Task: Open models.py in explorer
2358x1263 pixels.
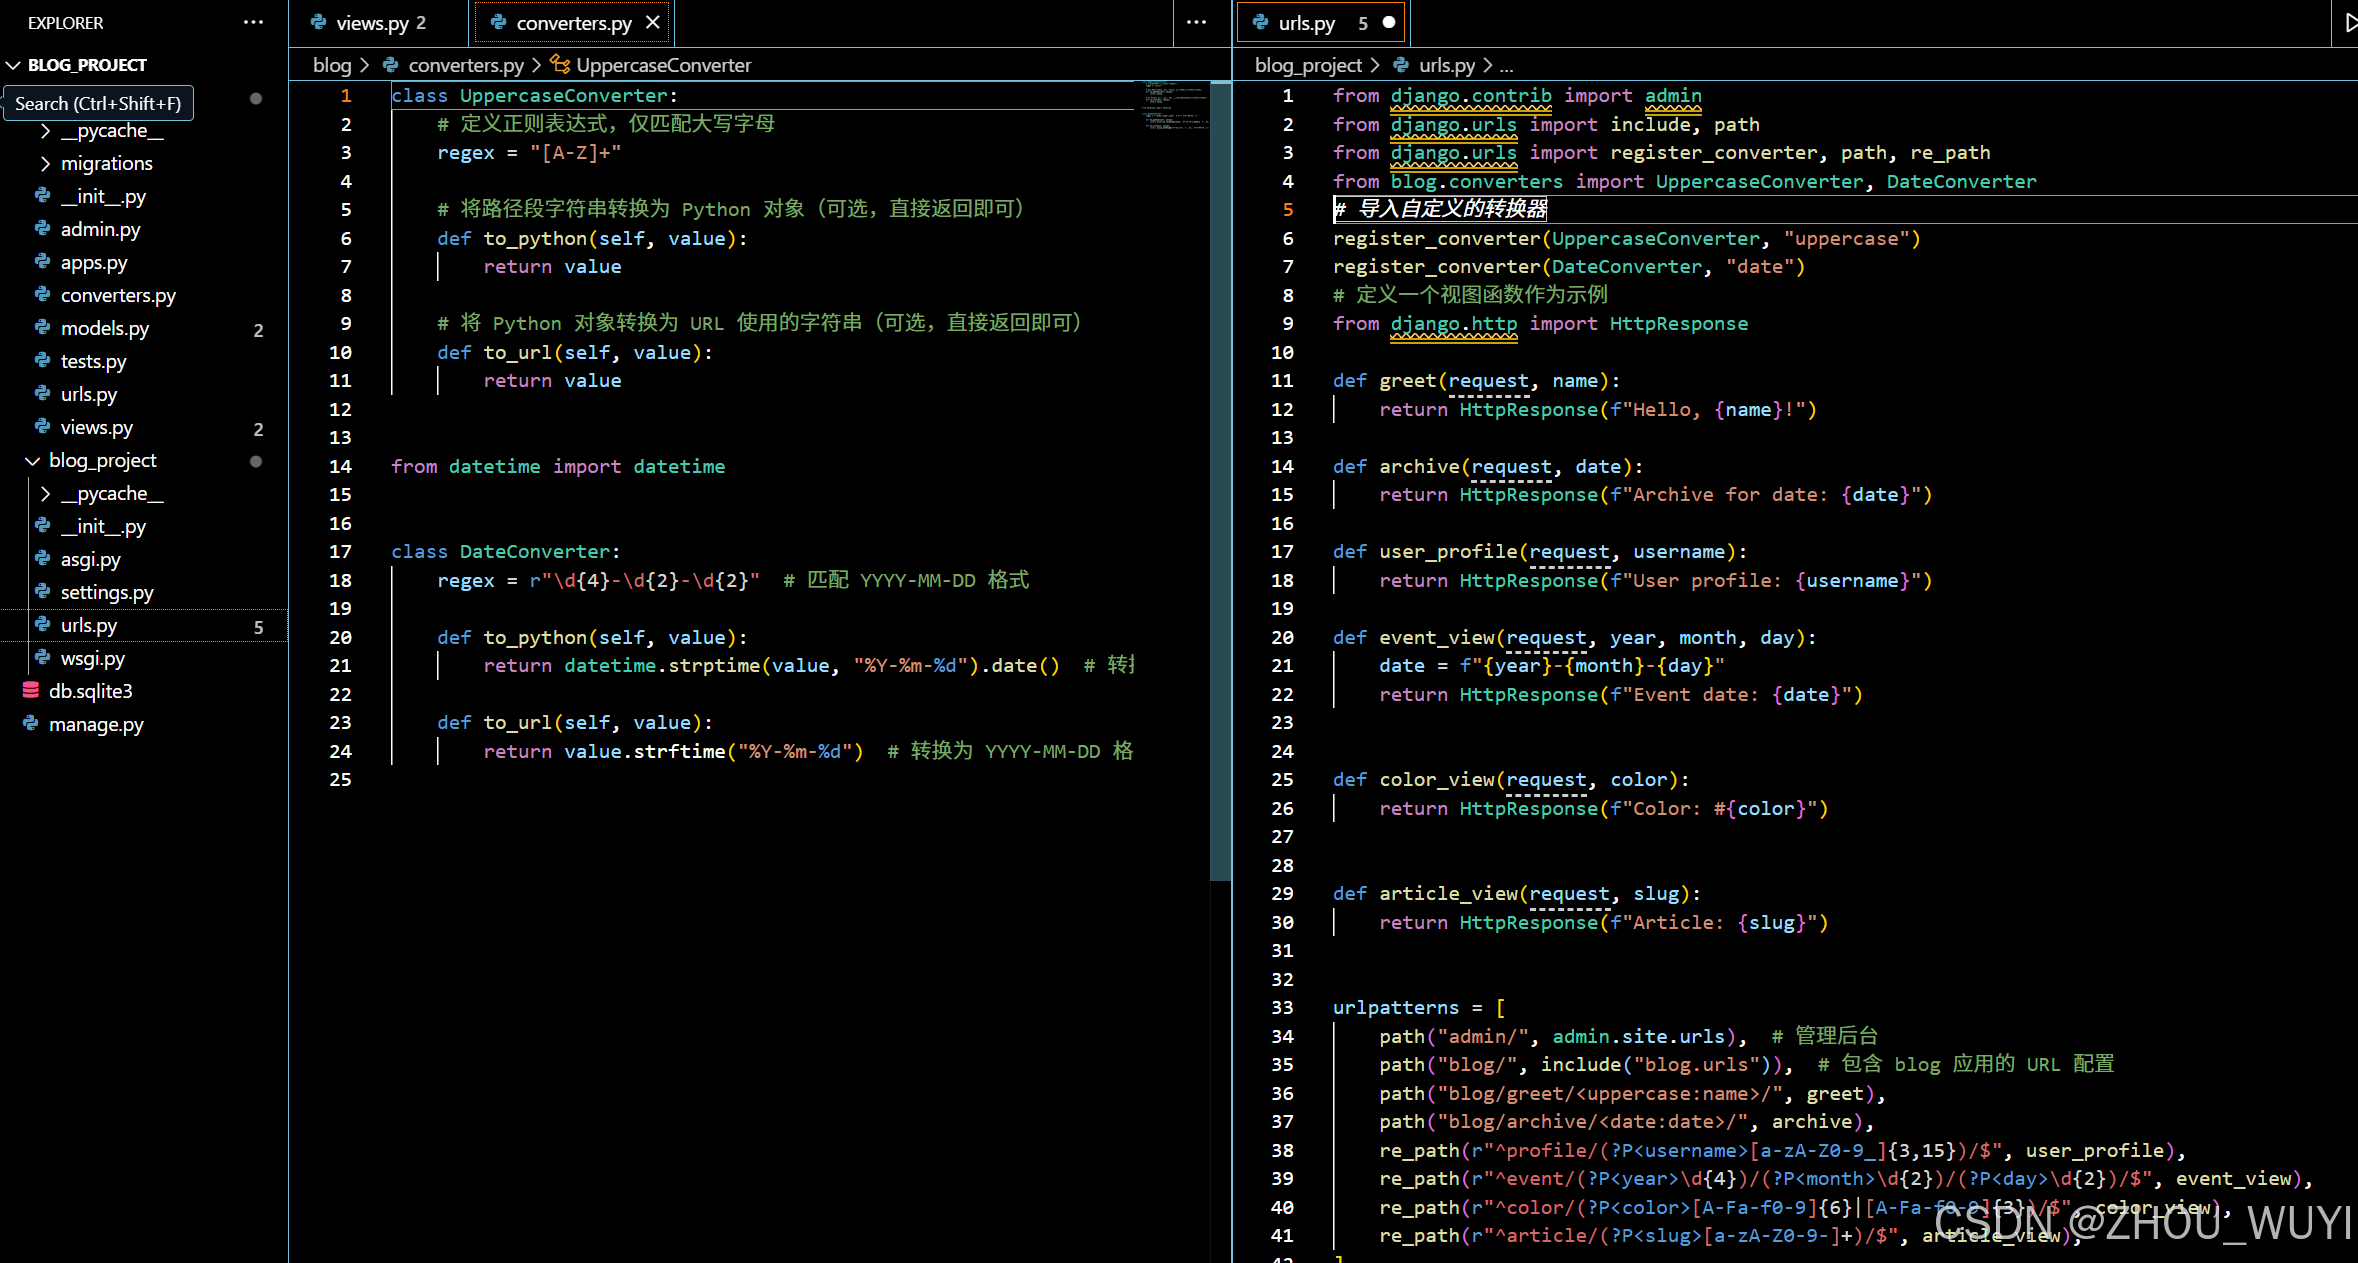Action: coord(105,329)
